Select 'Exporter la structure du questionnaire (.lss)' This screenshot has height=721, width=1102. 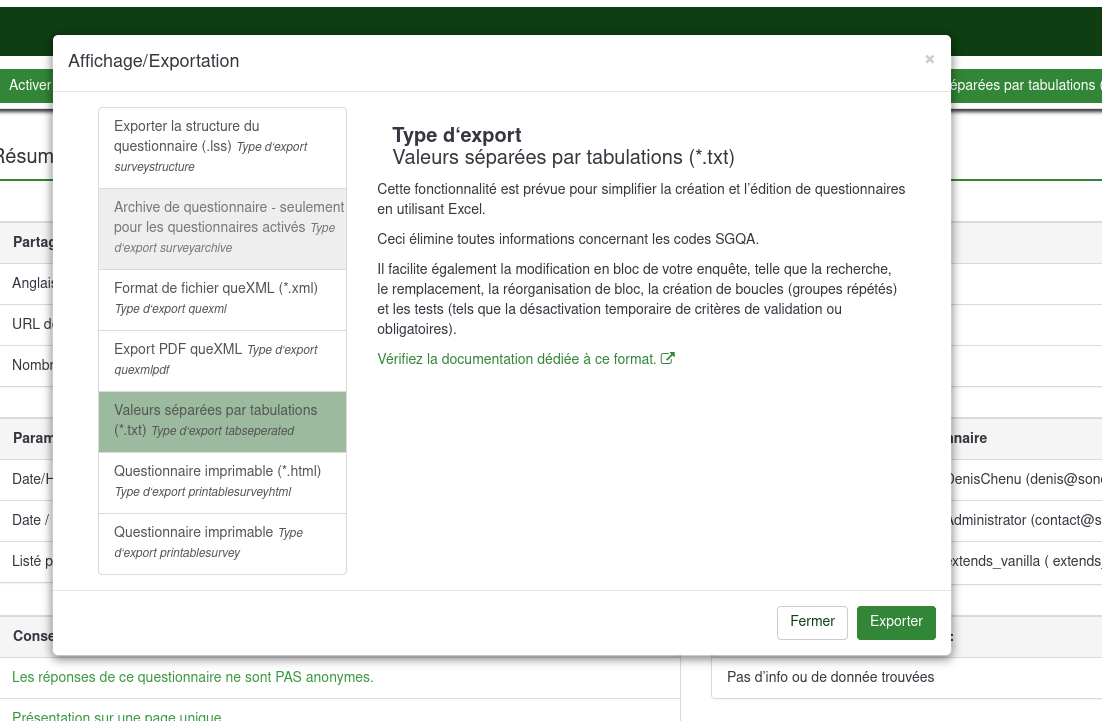click(x=222, y=147)
